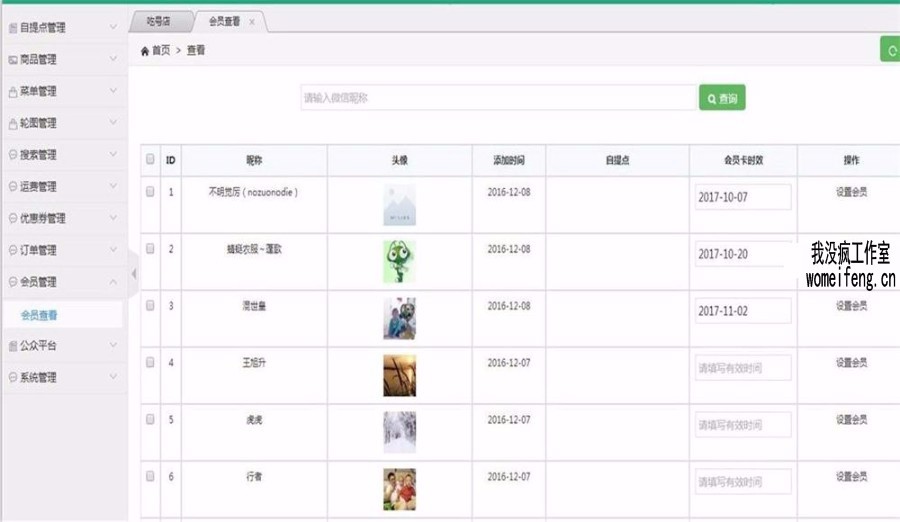900x522 pixels.
Task: Open the 系统管理 menu label
Action: pos(38,378)
